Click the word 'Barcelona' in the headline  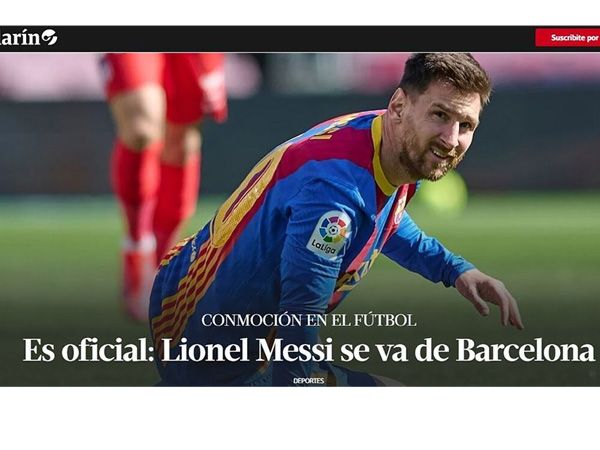[x=525, y=350]
